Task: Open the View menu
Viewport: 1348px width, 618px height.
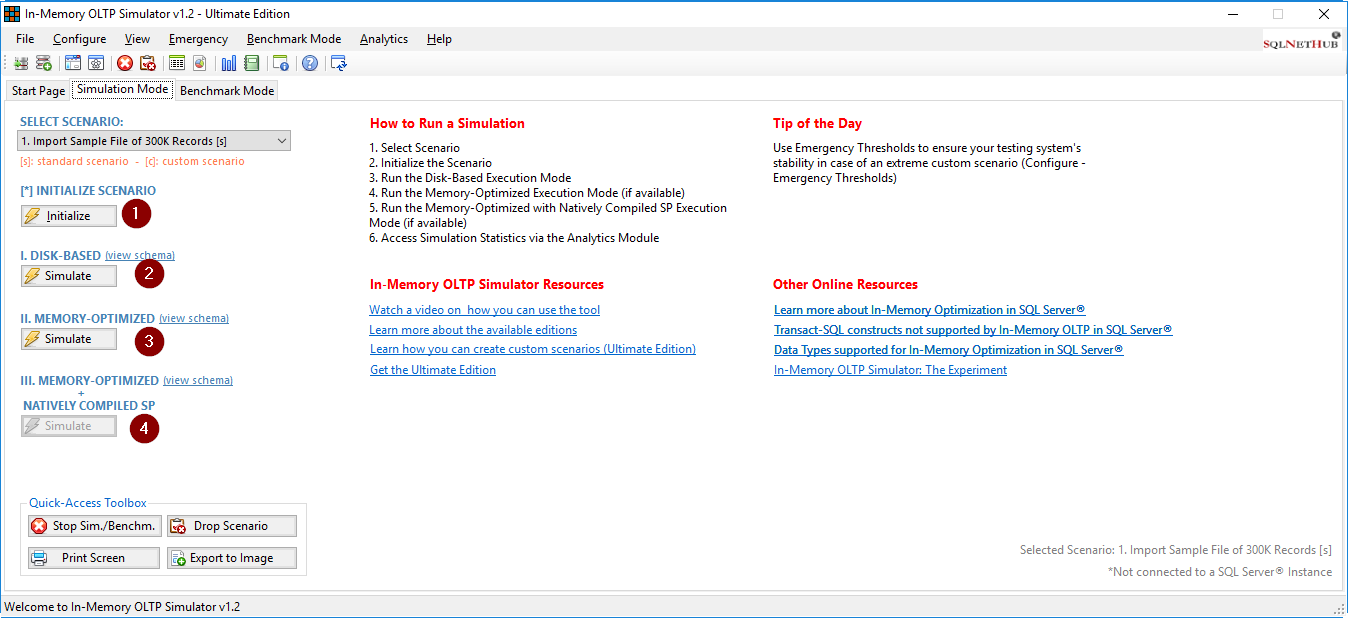Action: pos(138,39)
